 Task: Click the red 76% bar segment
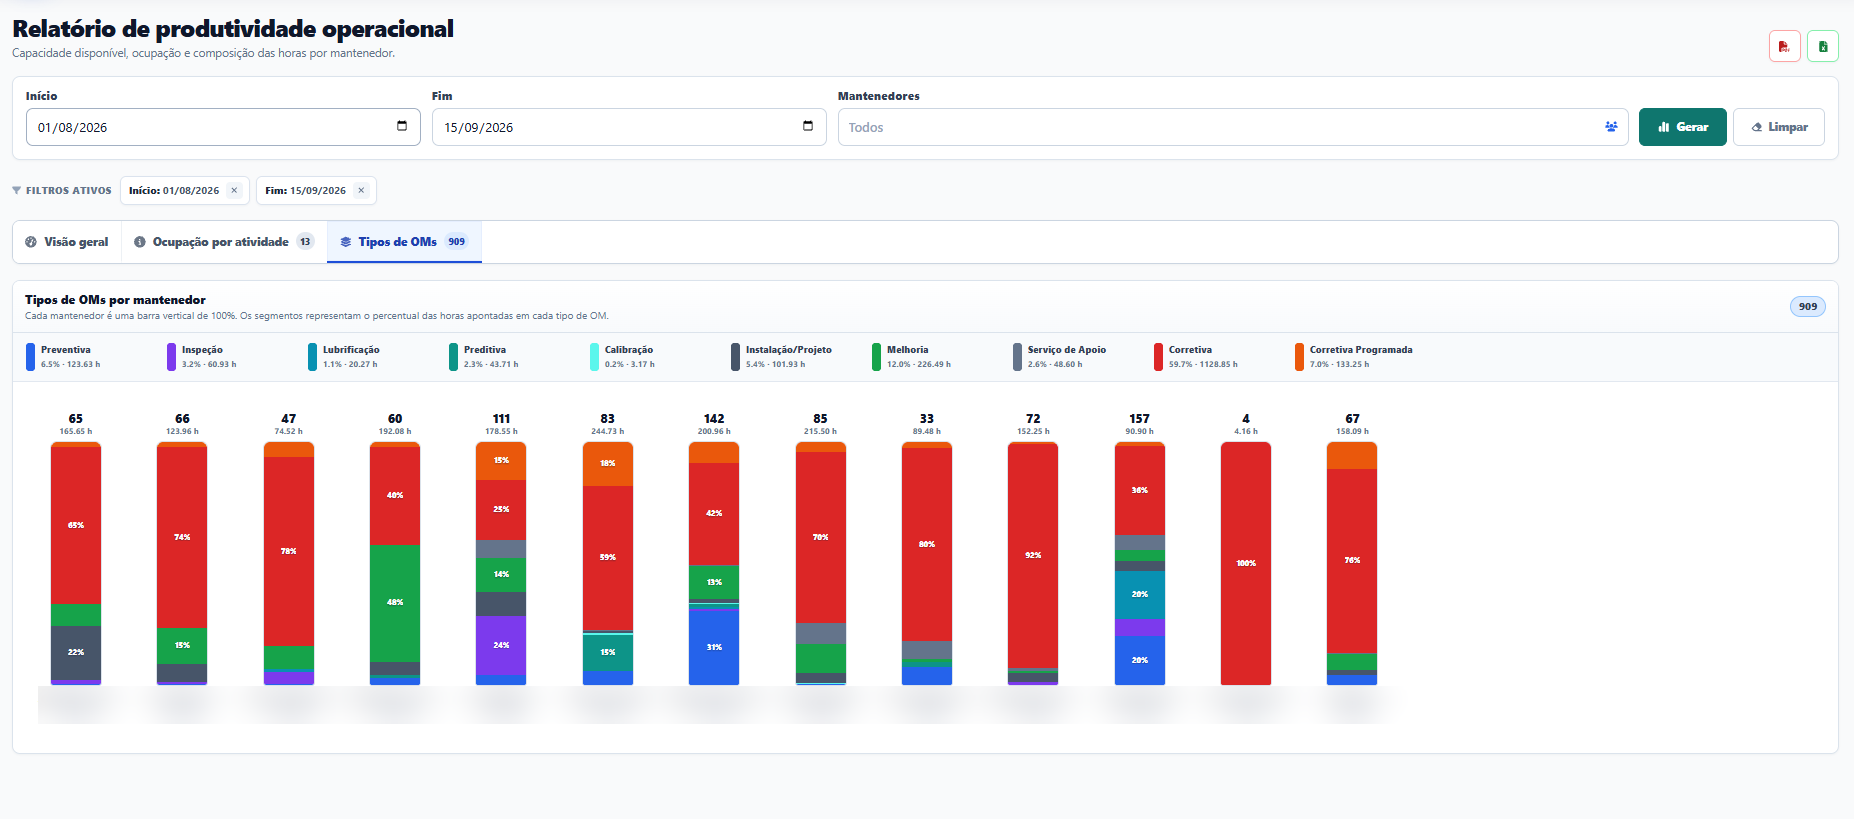(x=1352, y=561)
